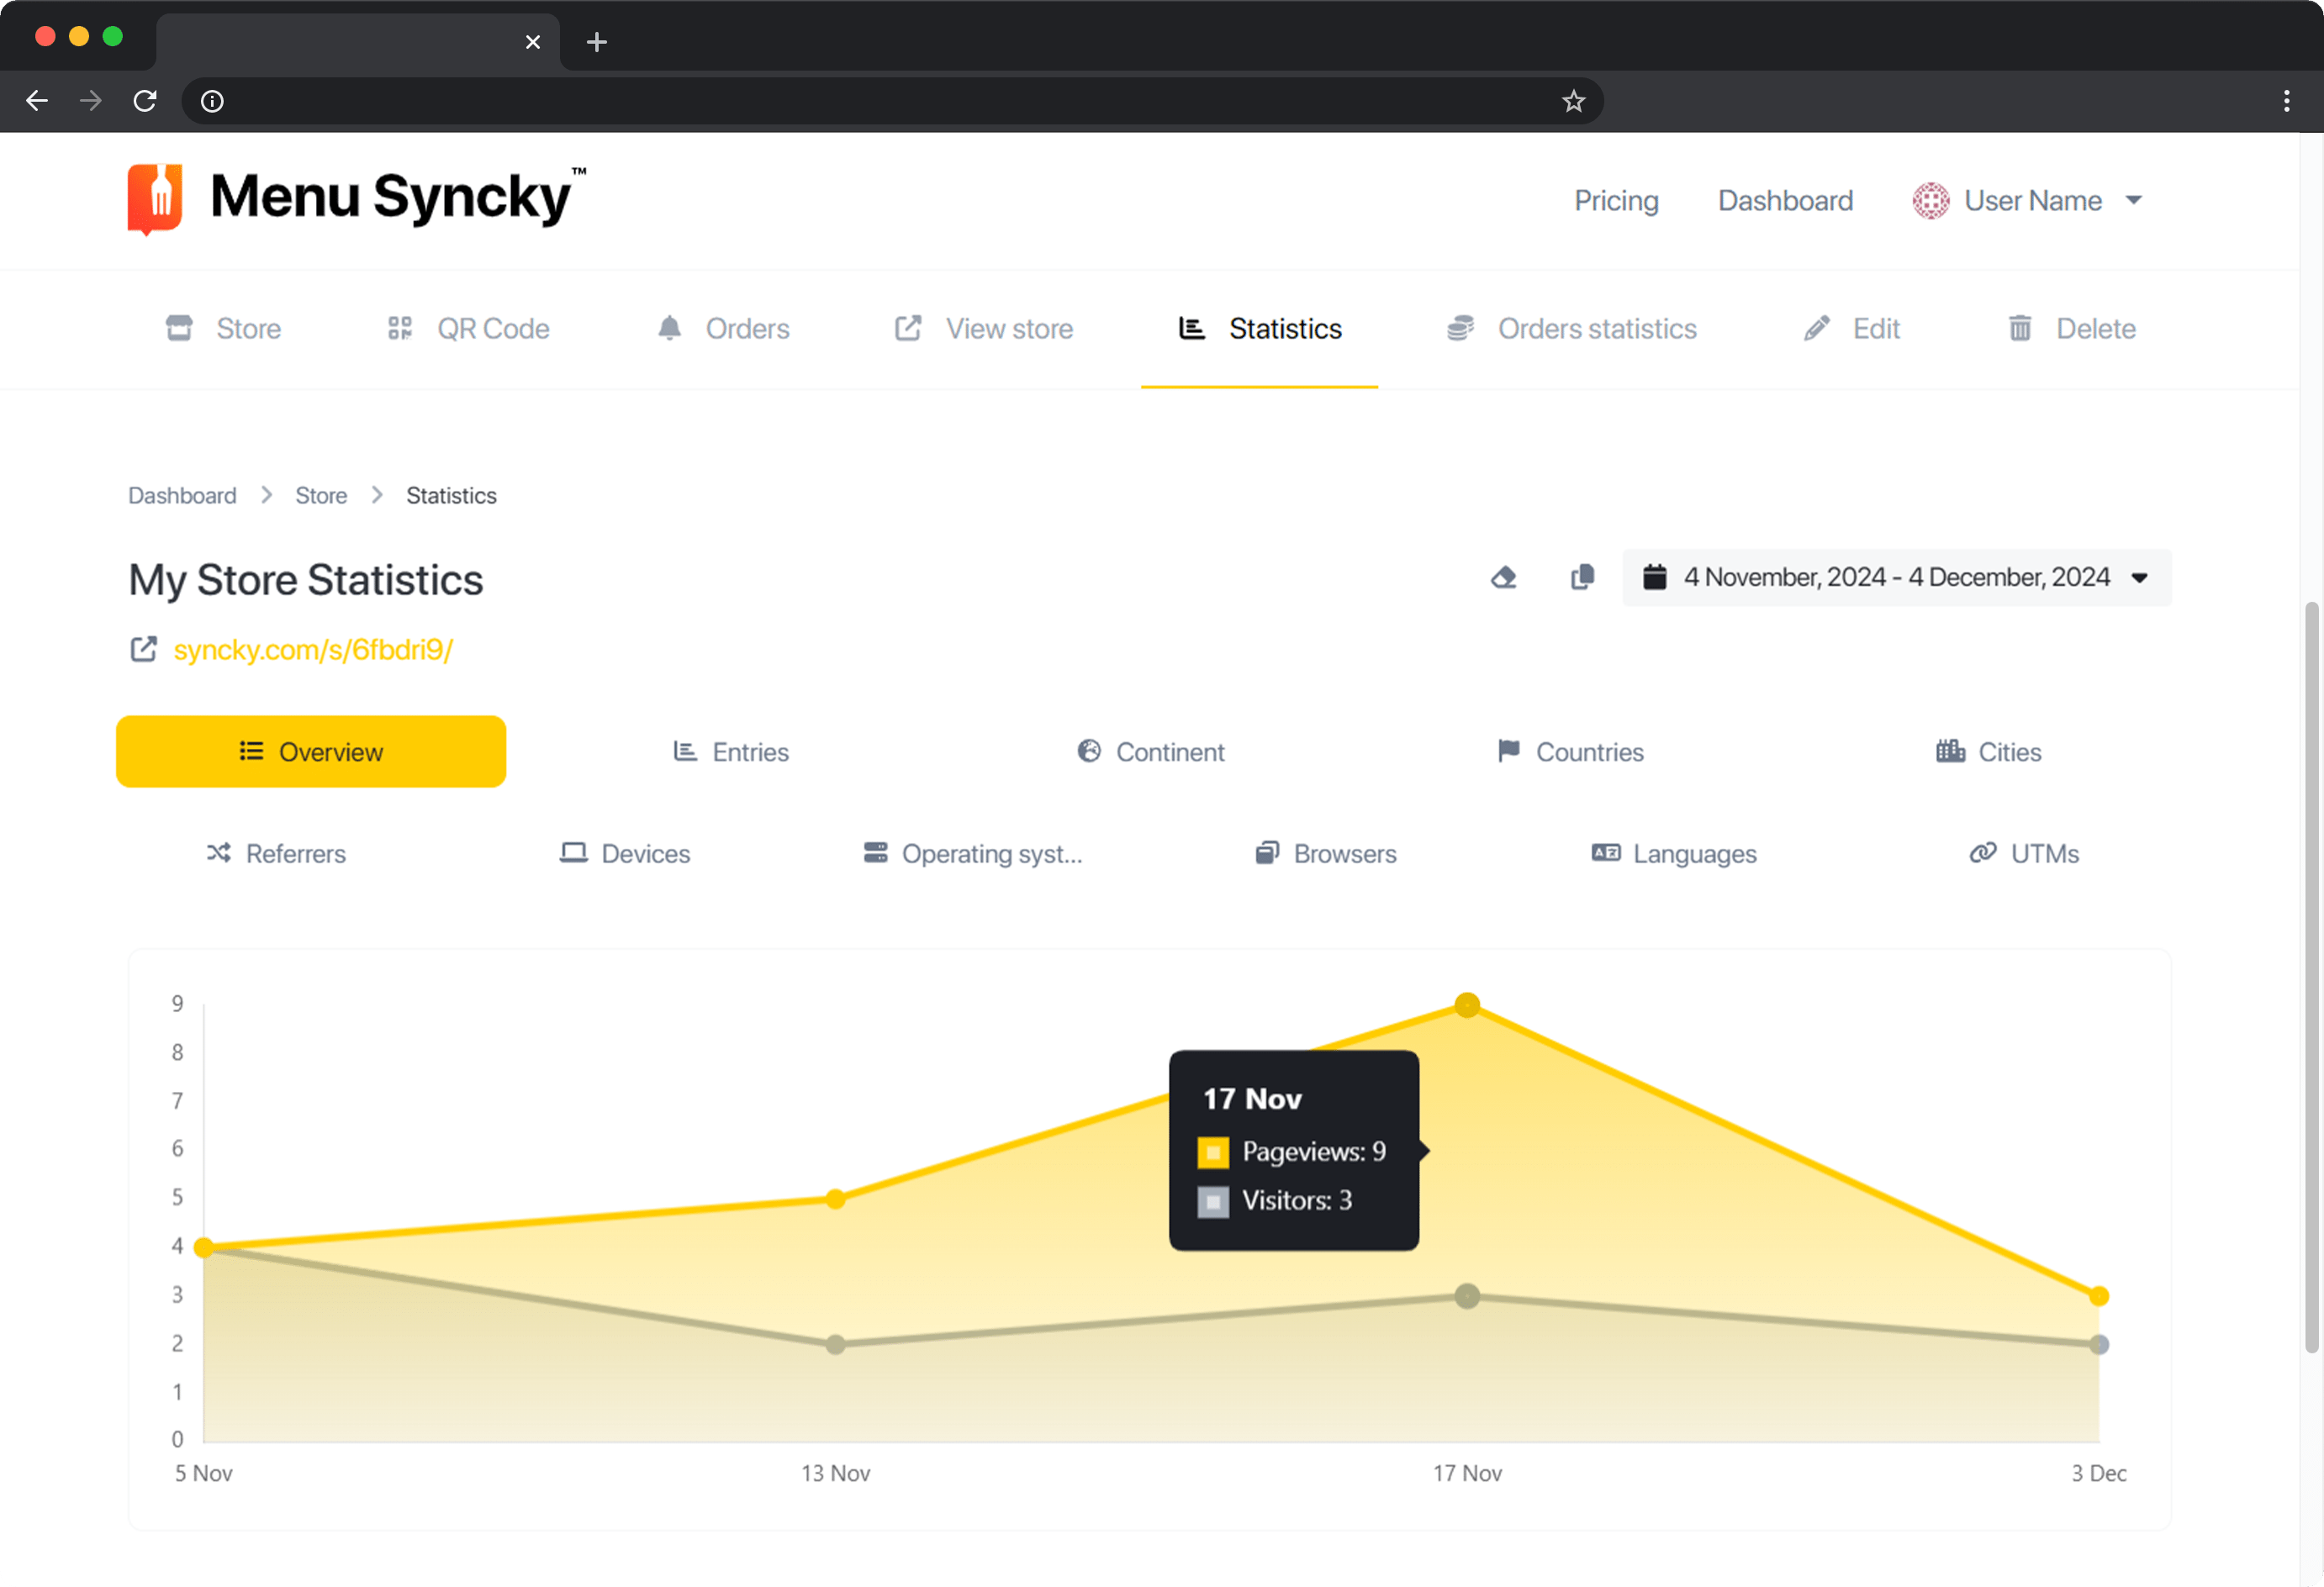Image resolution: width=2324 pixels, height=1587 pixels.
Task: Click the eraser reset icon beside date range
Action: 1503,577
